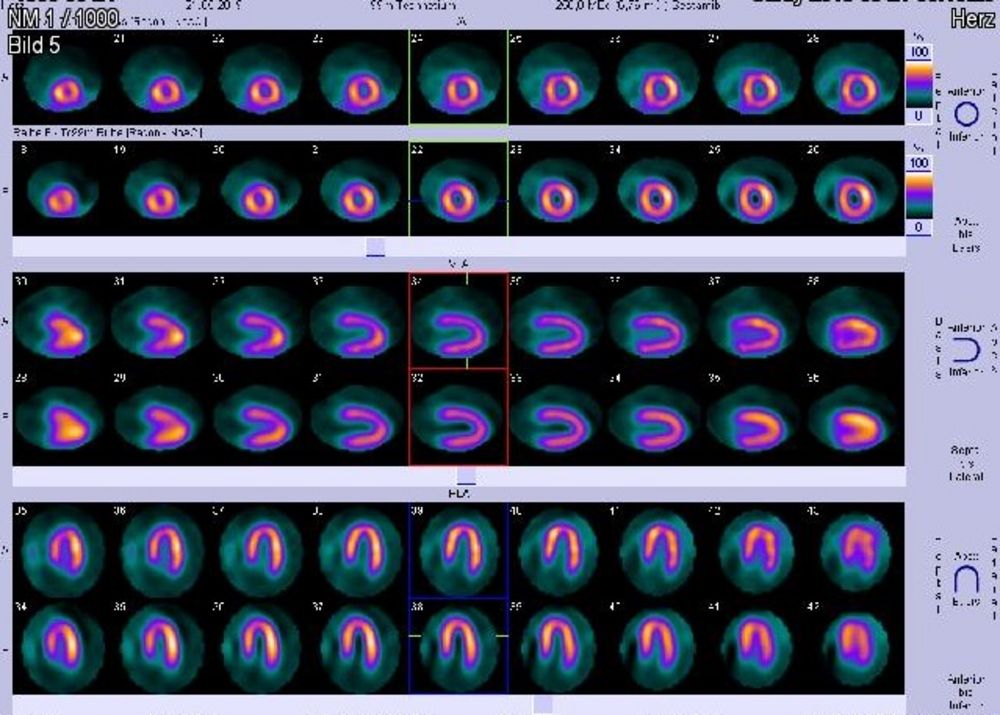Choose slice 29 in lower vertical long-axis row
Viewport: 1000px width, 715px height.
(162, 417)
